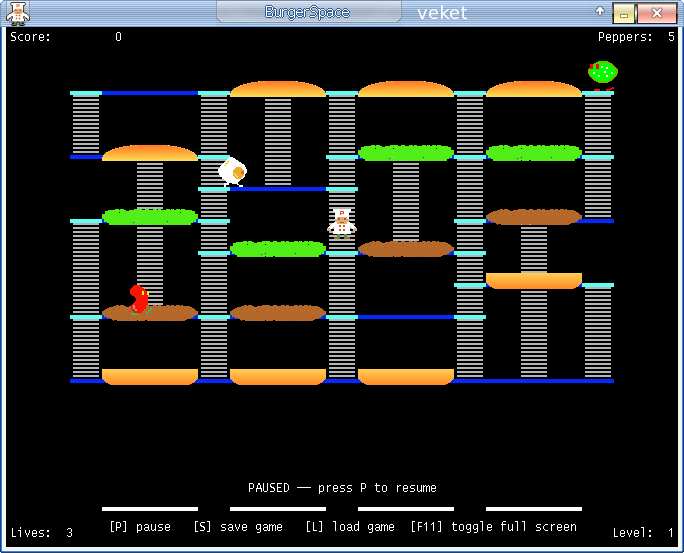Click the chef player character sprite
The width and height of the screenshot is (684, 553).
(x=342, y=224)
